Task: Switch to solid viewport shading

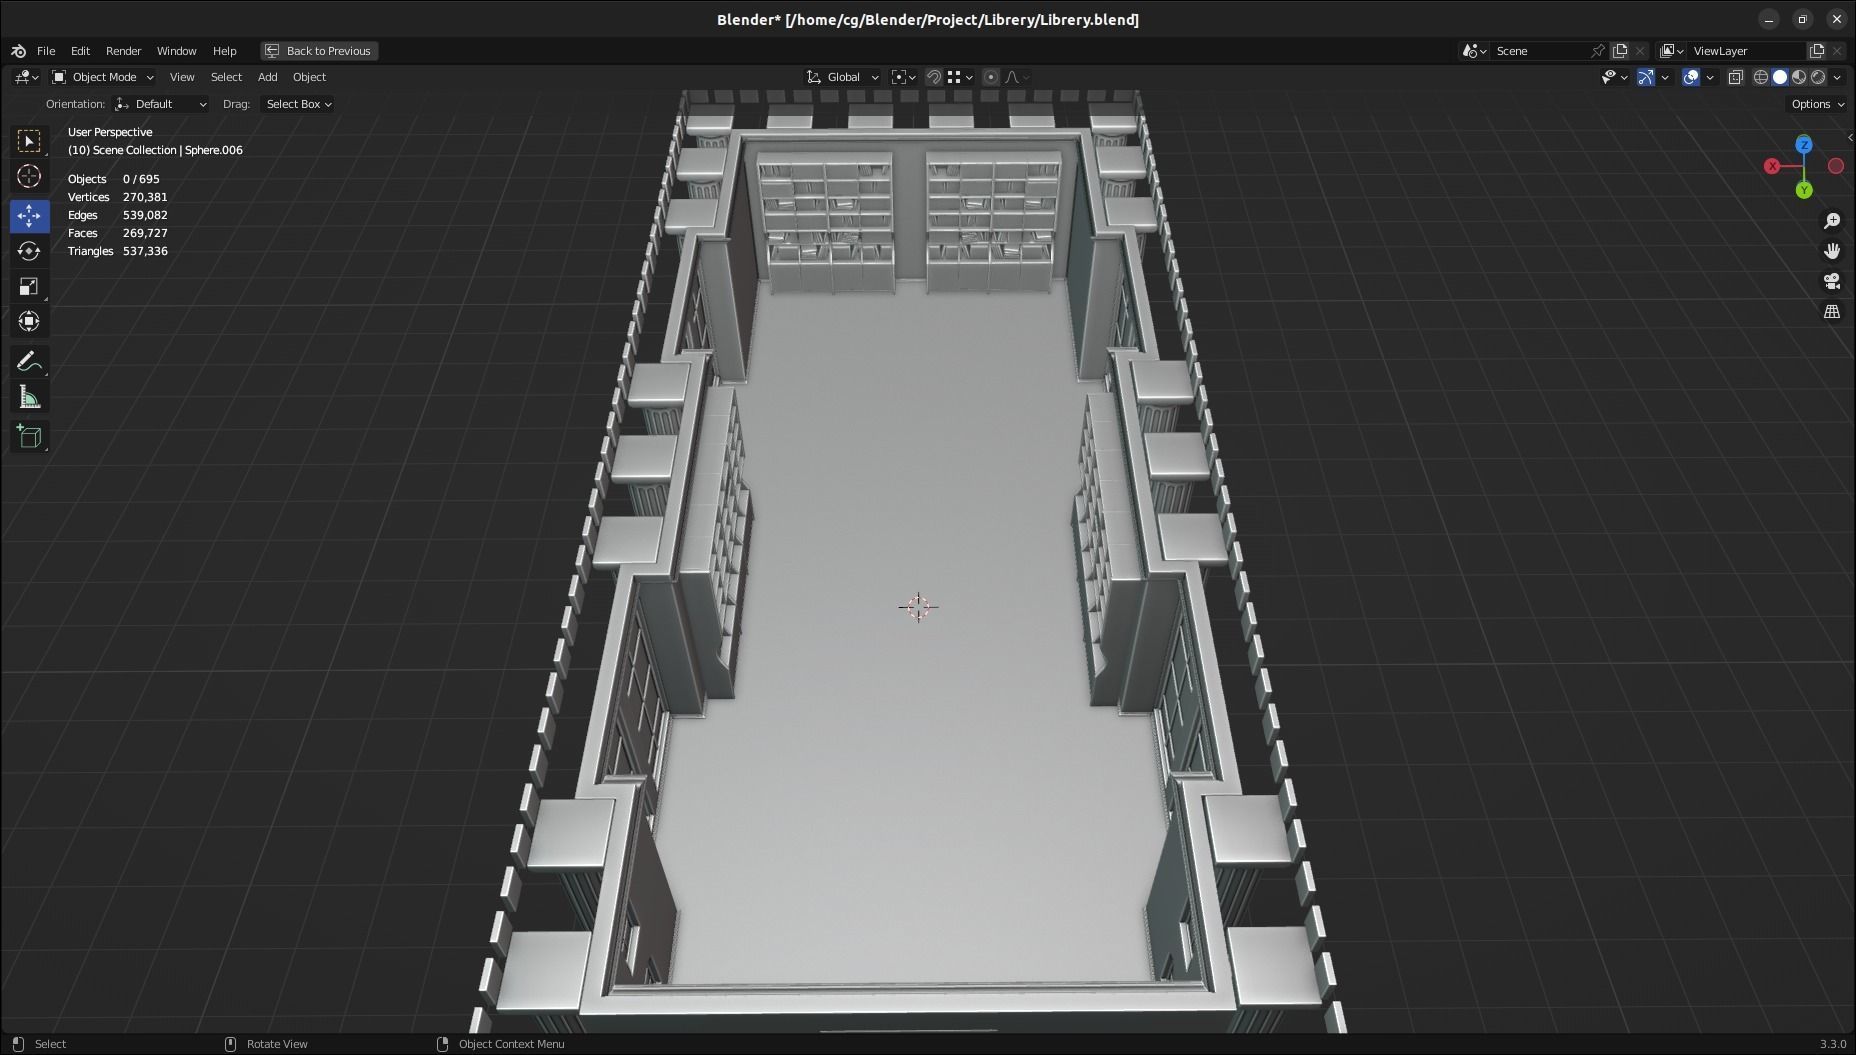Action: [x=1780, y=77]
